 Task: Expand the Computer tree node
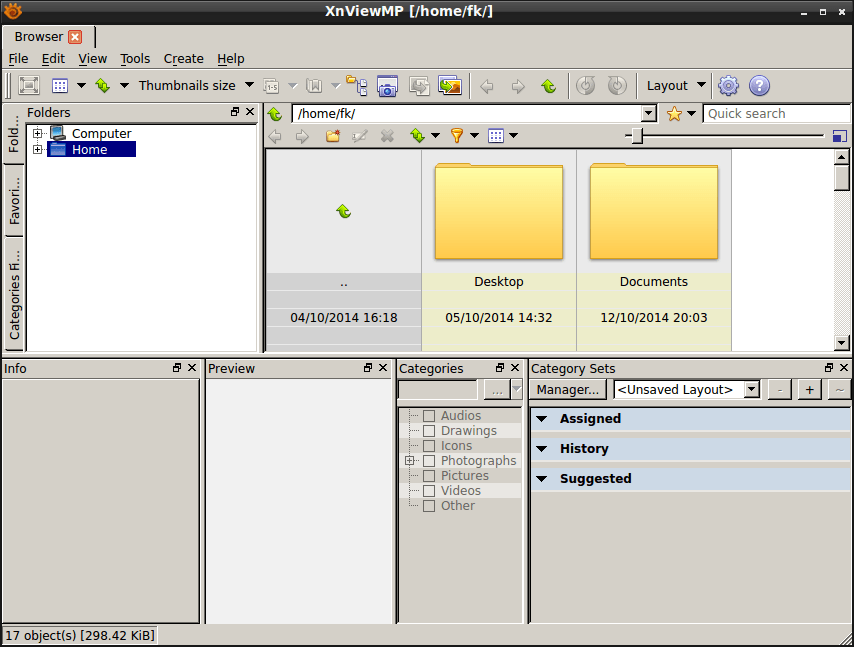[38, 133]
